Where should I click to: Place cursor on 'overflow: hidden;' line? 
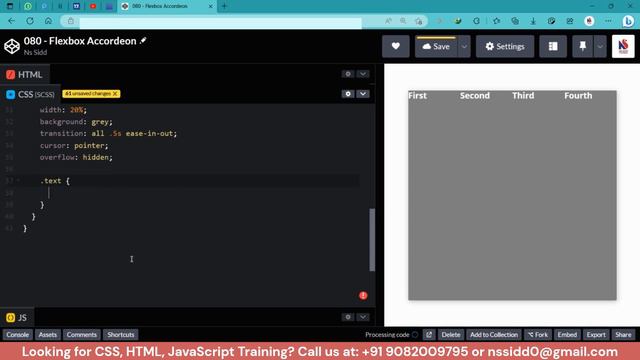(76, 157)
